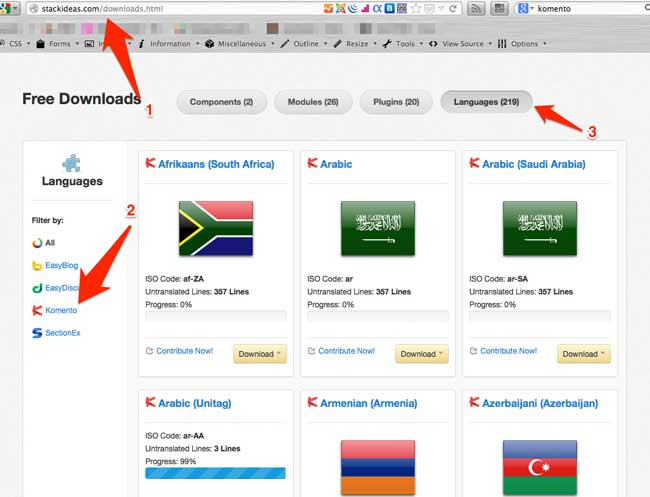This screenshot has height=497, width=650.
Task: Click the Tools wrench icon
Action: pyautogui.click(x=387, y=44)
